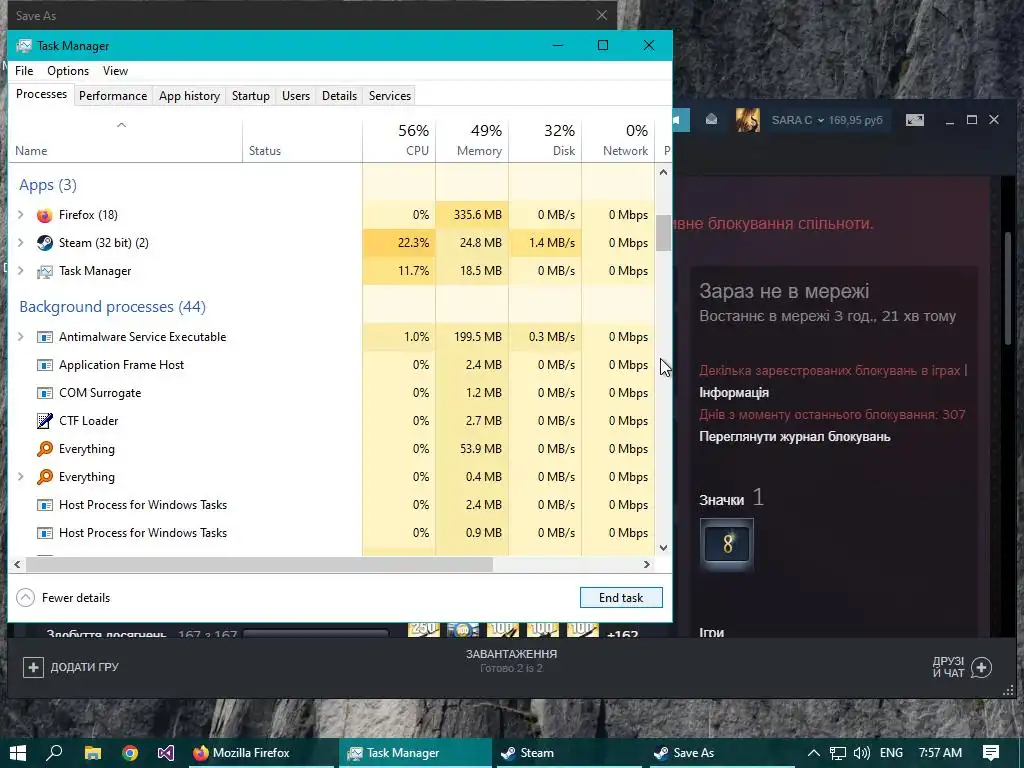Viewport: 1024px width, 768px height.
Task: Click the sort arrow above Name column
Action: coord(121,125)
